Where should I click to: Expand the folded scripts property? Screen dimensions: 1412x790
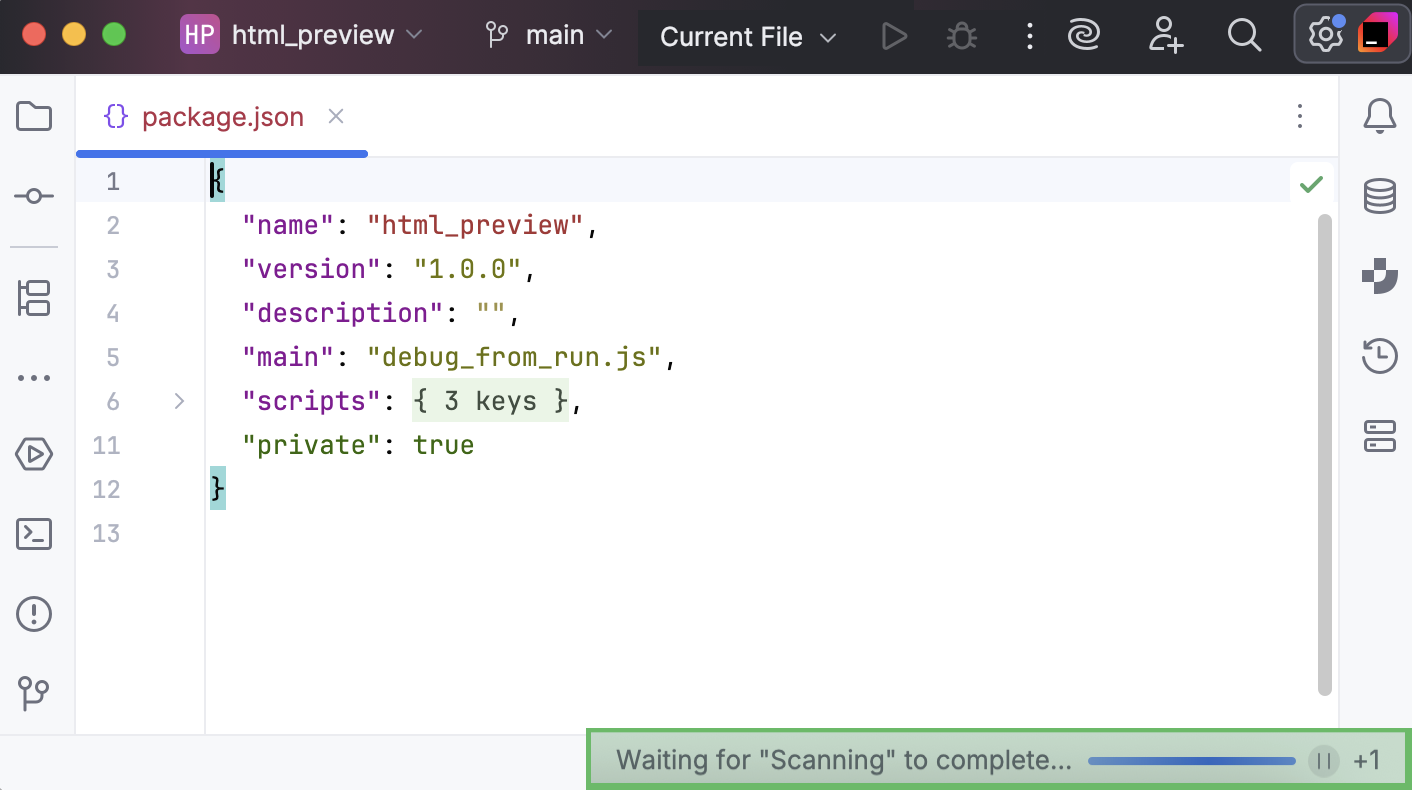click(x=179, y=401)
